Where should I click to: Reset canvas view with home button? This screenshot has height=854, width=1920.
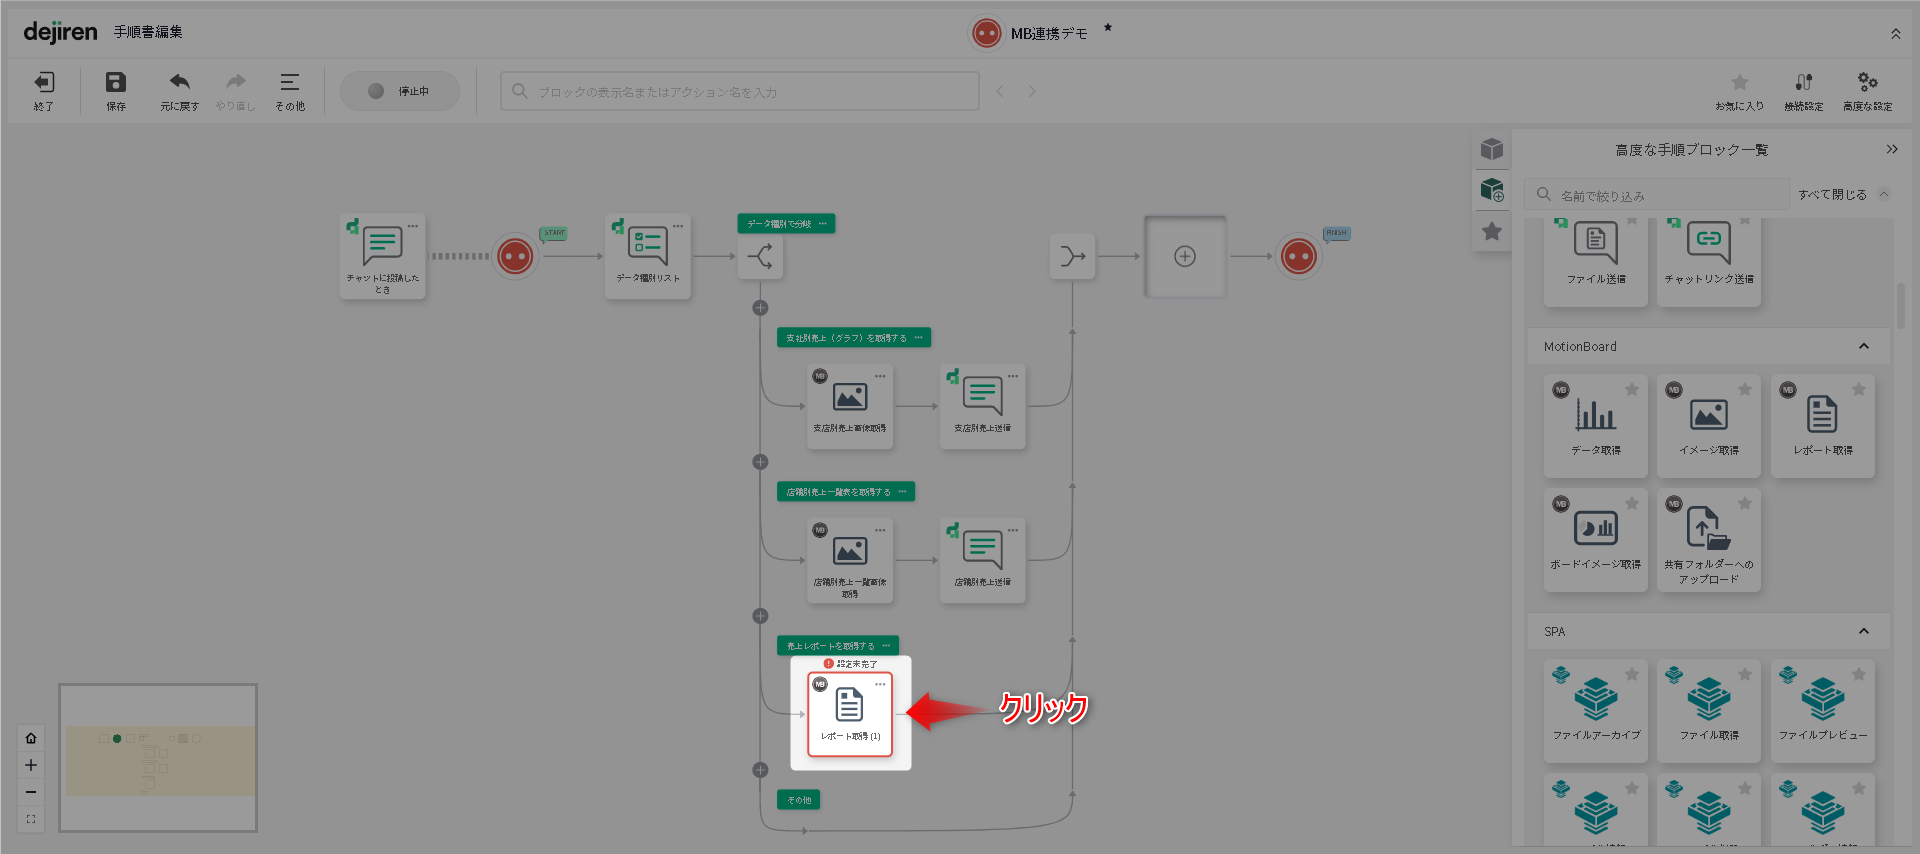click(x=31, y=738)
